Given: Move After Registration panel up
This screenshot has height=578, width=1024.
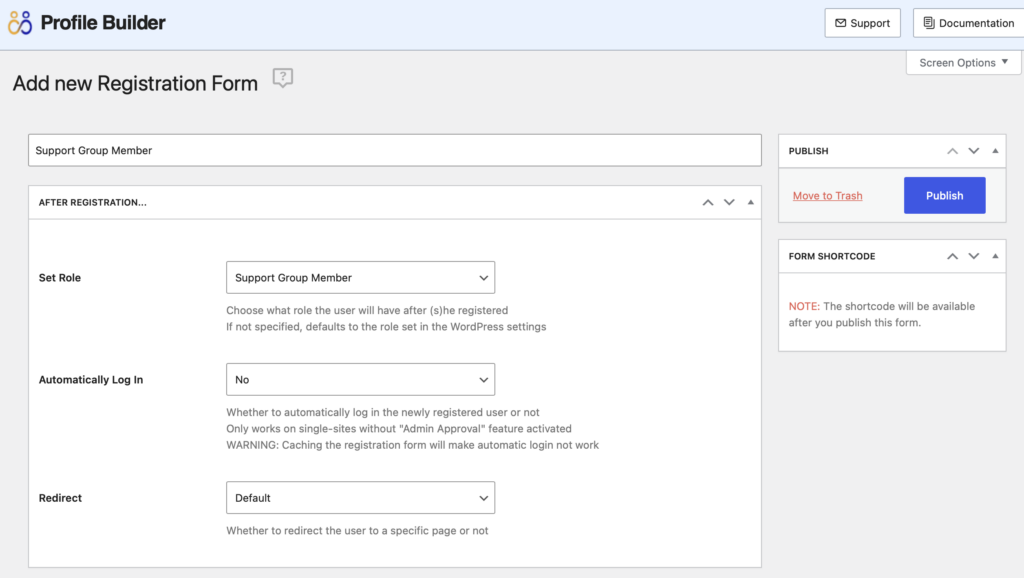Looking at the screenshot, I should coord(708,202).
